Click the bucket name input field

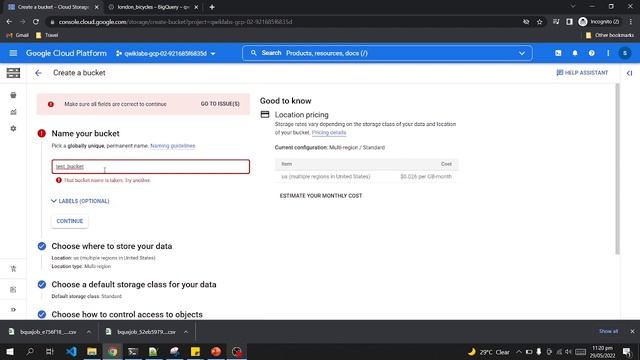(151, 167)
